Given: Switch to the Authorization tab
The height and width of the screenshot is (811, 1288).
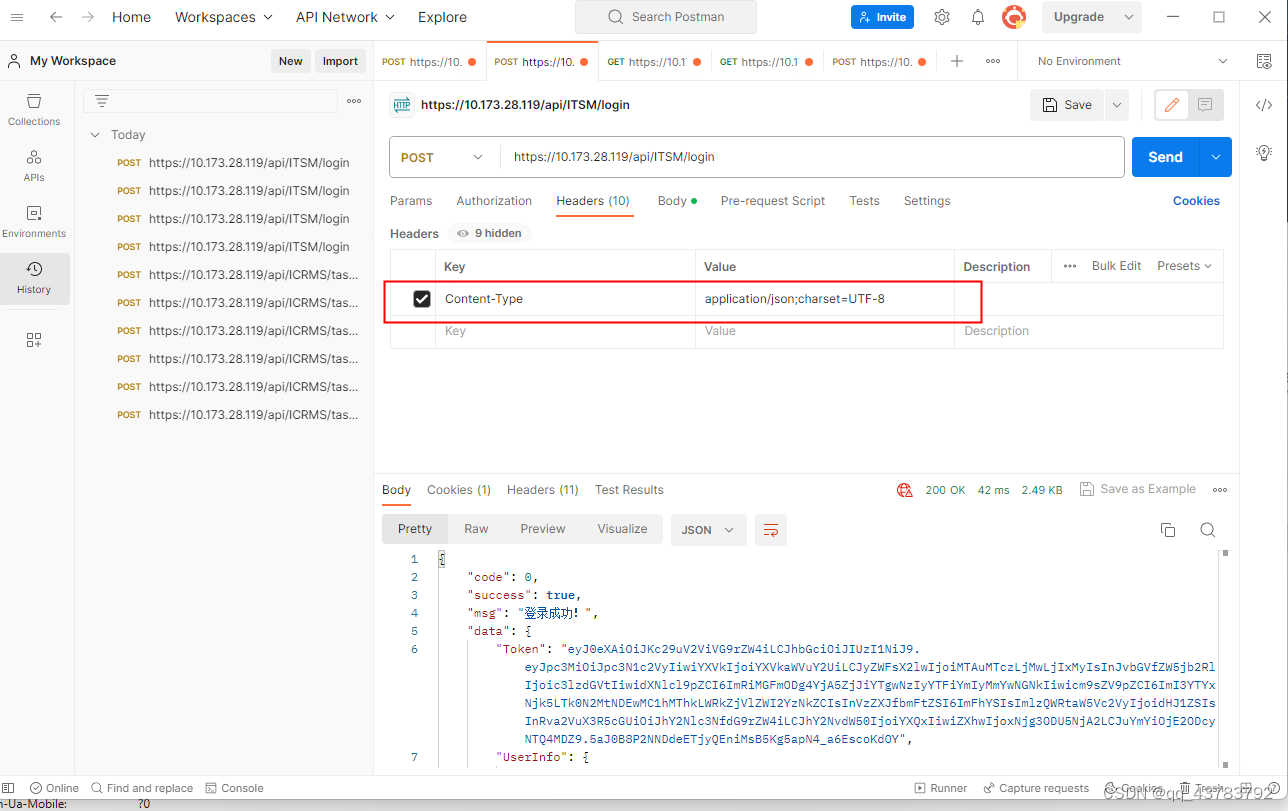Looking at the screenshot, I should [x=493, y=200].
